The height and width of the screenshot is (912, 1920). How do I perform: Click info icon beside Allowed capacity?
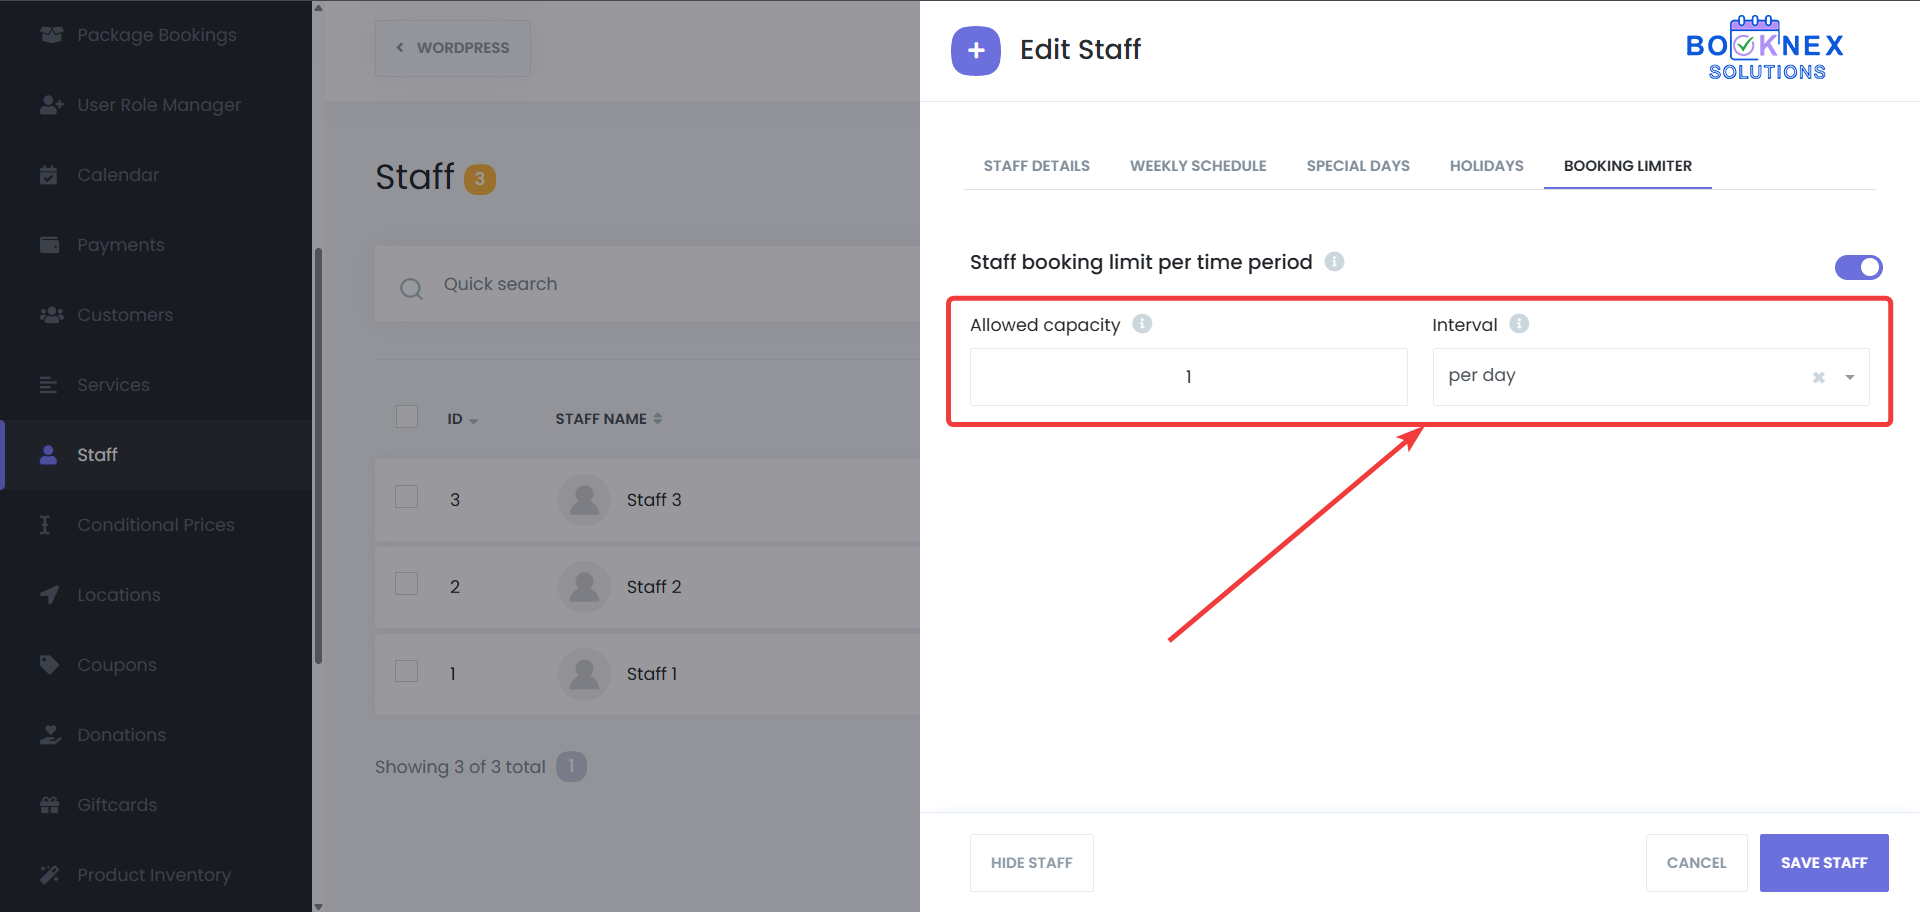[x=1142, y=324]
